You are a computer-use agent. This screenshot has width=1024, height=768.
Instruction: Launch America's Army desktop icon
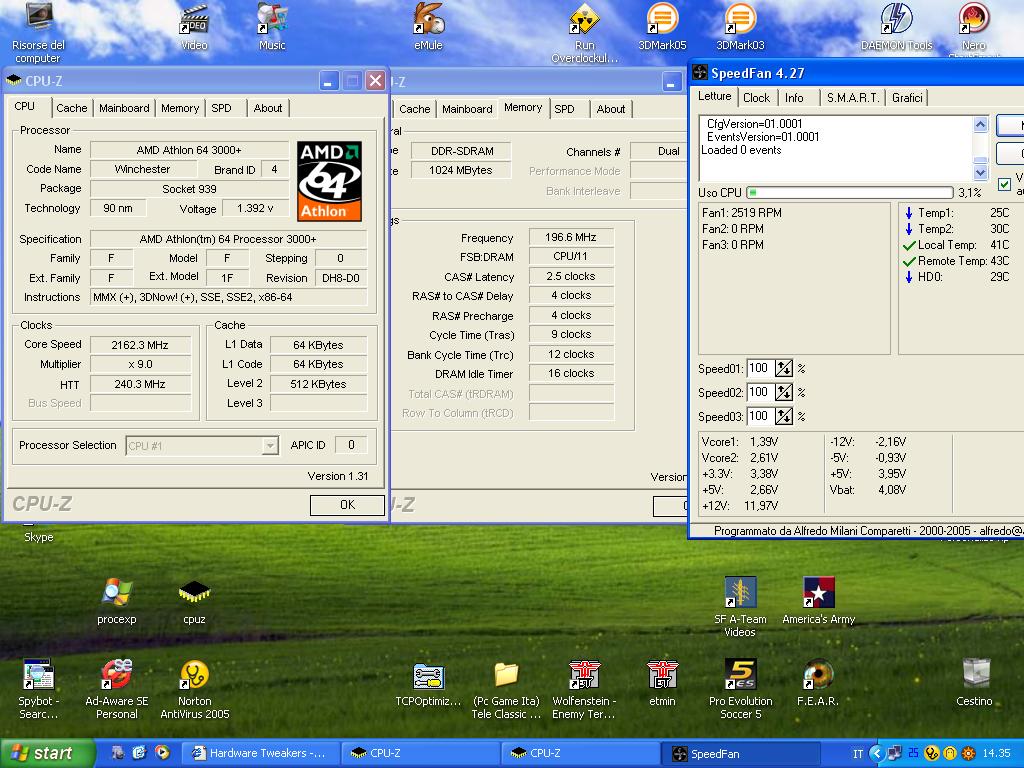[x=818, y=601]
